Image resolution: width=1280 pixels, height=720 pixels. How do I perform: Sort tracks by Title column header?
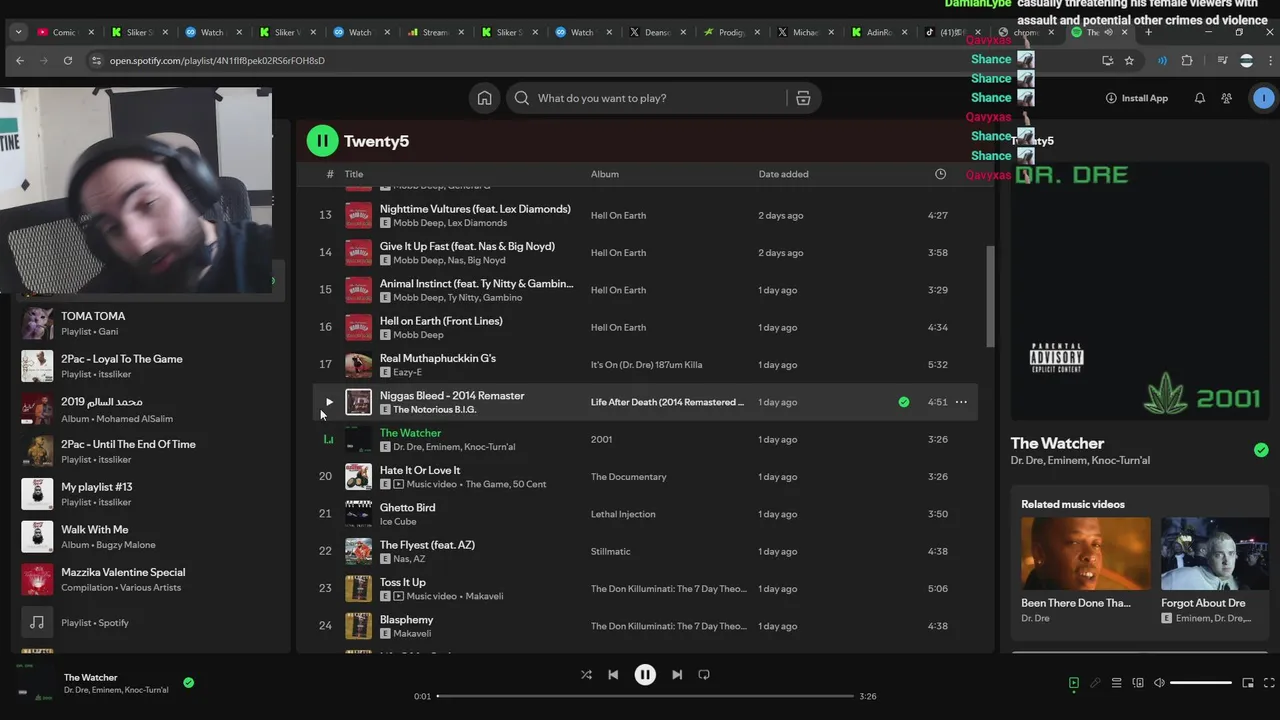click(x=354, y=174)
